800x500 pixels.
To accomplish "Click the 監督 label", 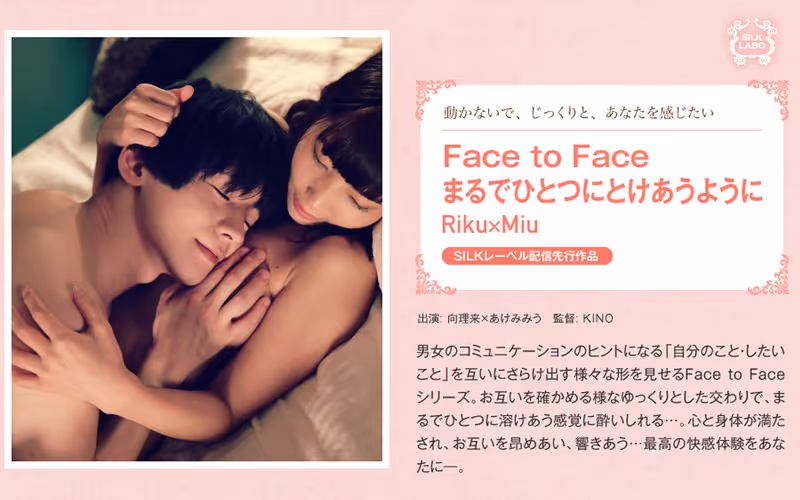I will [x=564, y=318].
